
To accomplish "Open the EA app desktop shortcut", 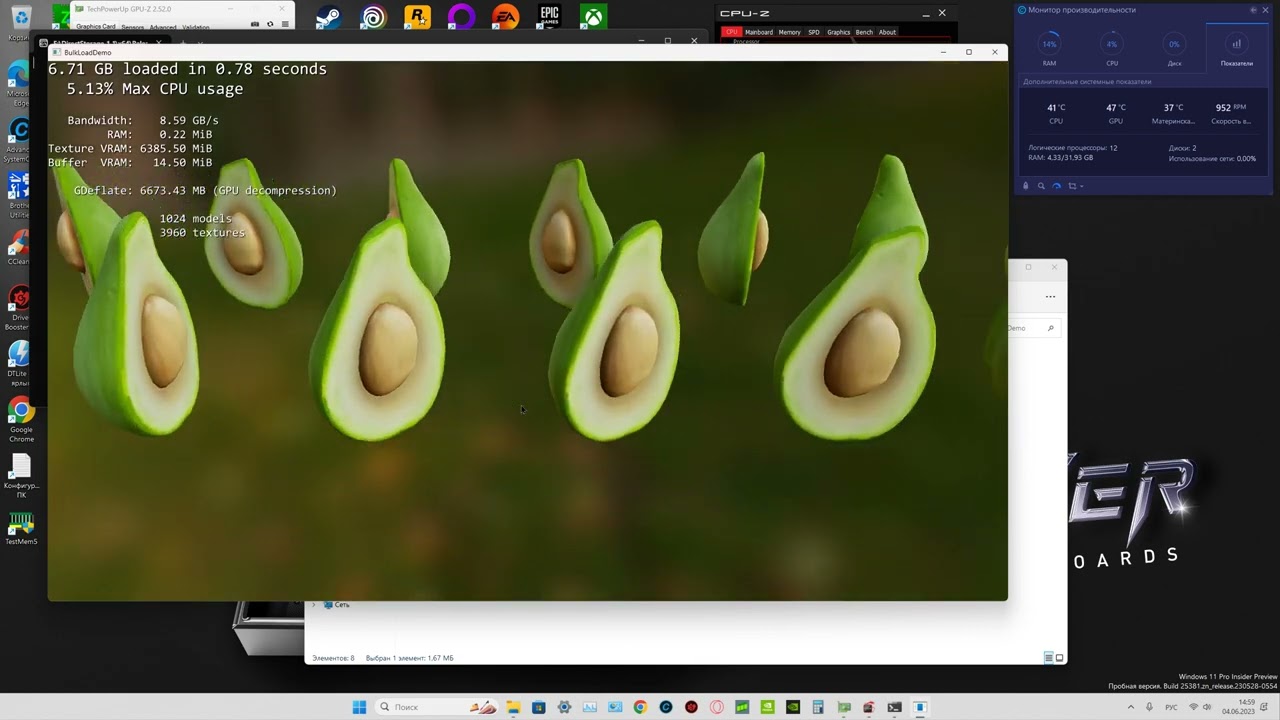I will (506, 17).
